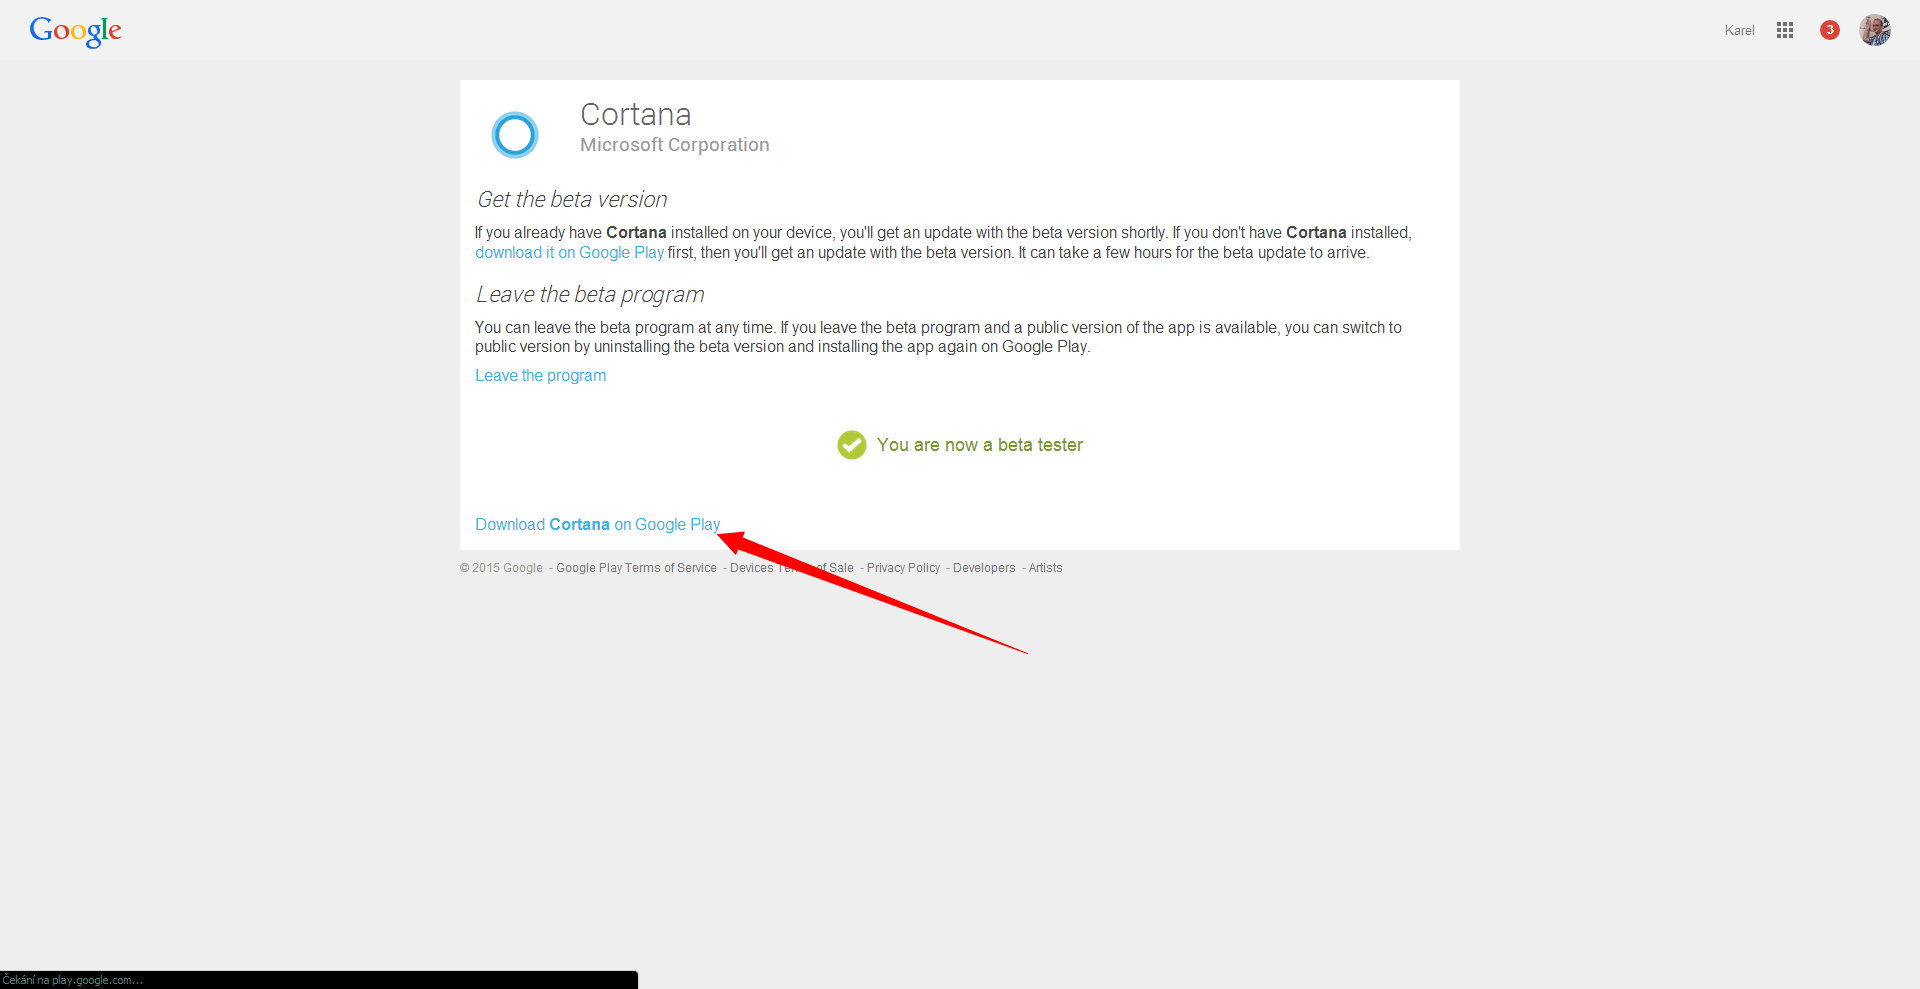Click the 'Leave the program' link
Viewport: 1920px width, 989px height.
pos(540,376)
